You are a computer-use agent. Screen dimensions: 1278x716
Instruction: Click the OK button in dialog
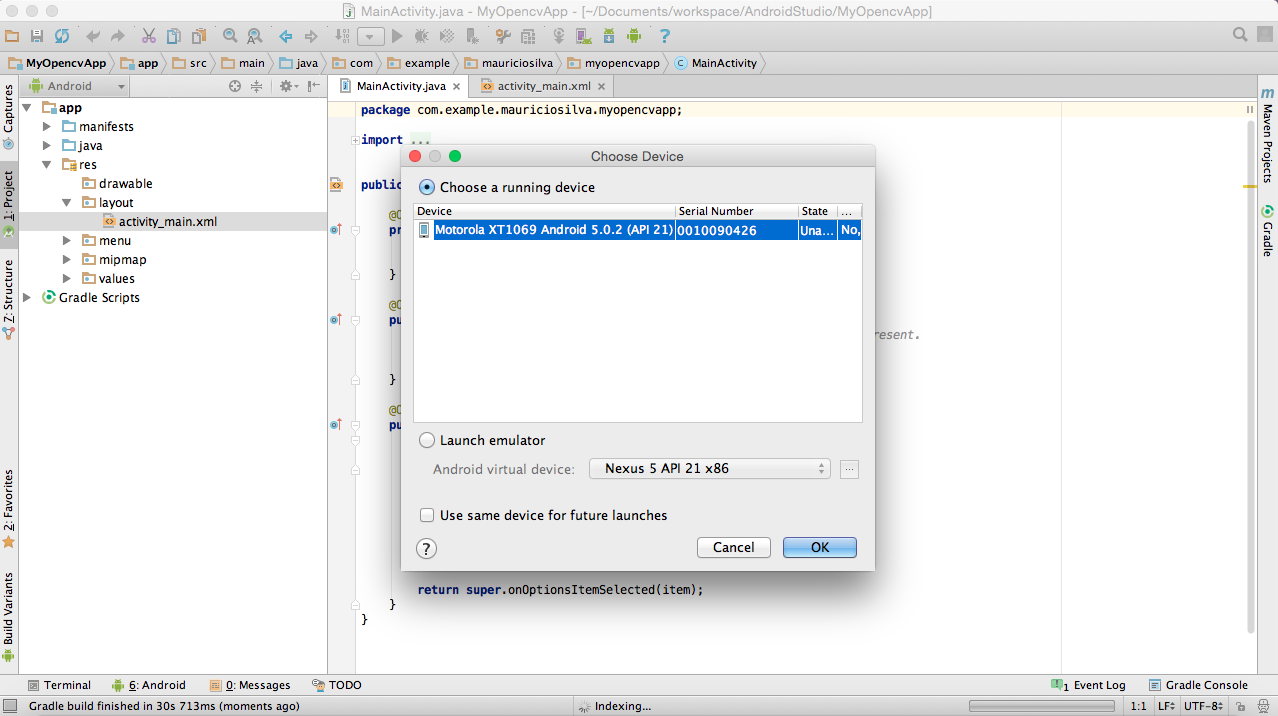(x=819, y=547)
